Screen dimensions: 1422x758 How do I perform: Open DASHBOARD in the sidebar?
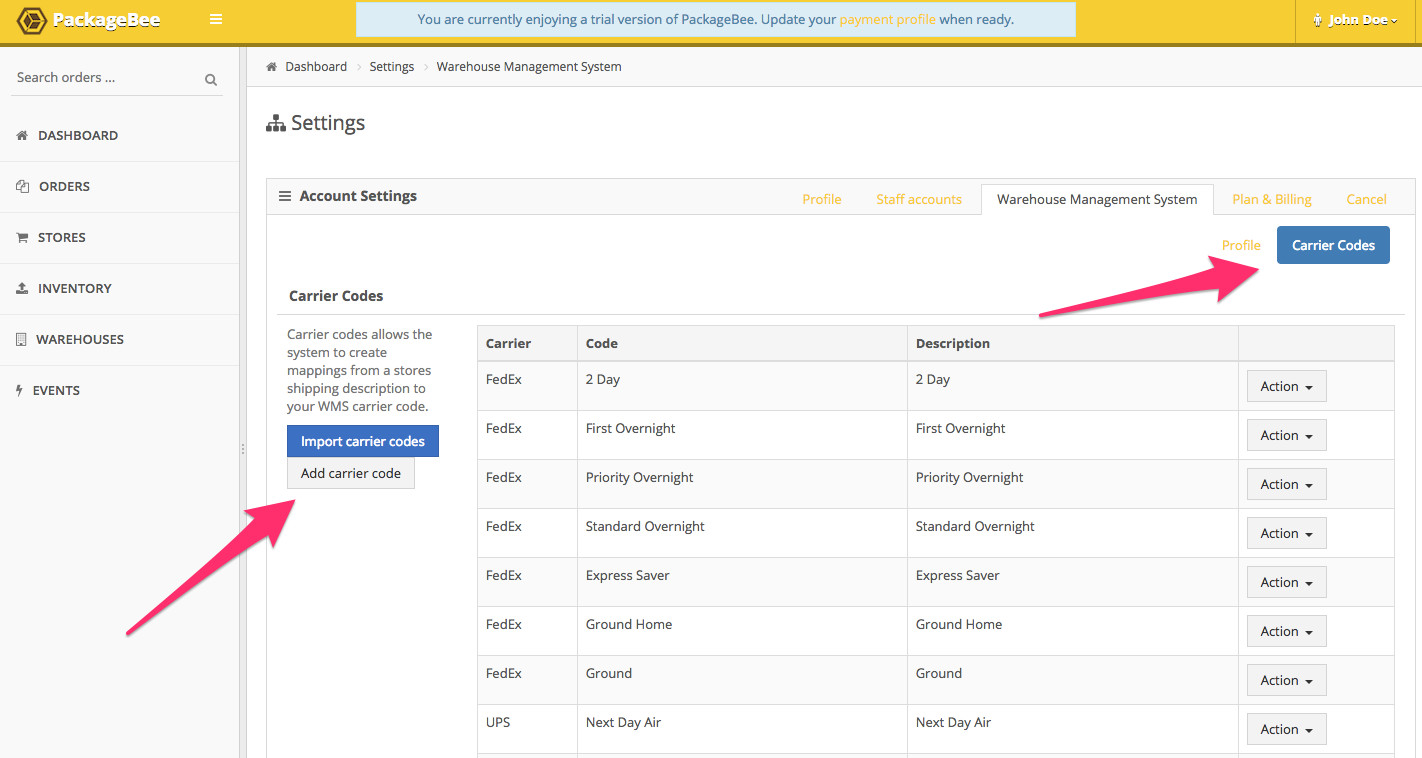click(120, 135)
